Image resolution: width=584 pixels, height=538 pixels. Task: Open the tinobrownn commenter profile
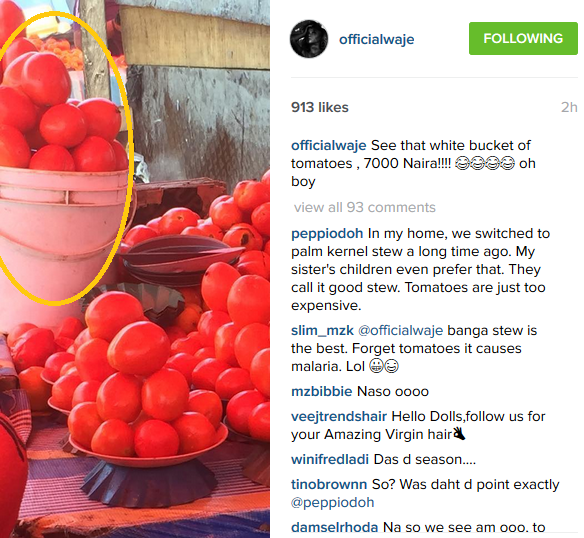[x=329, y=484]
